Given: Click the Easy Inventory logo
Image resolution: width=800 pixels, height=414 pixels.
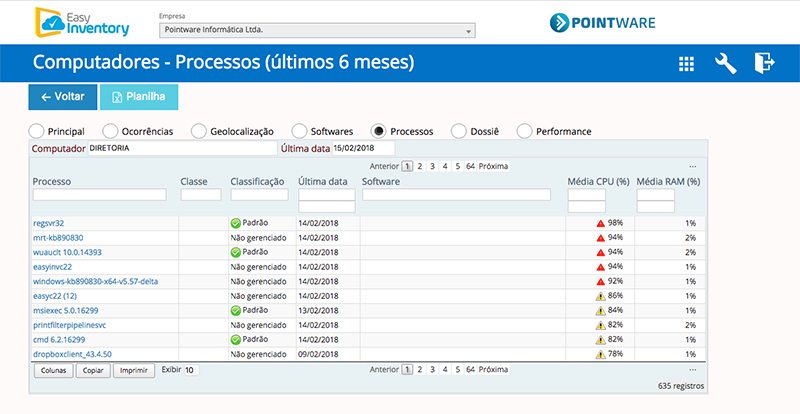Looking at the screenshot, I should point(77,21).
